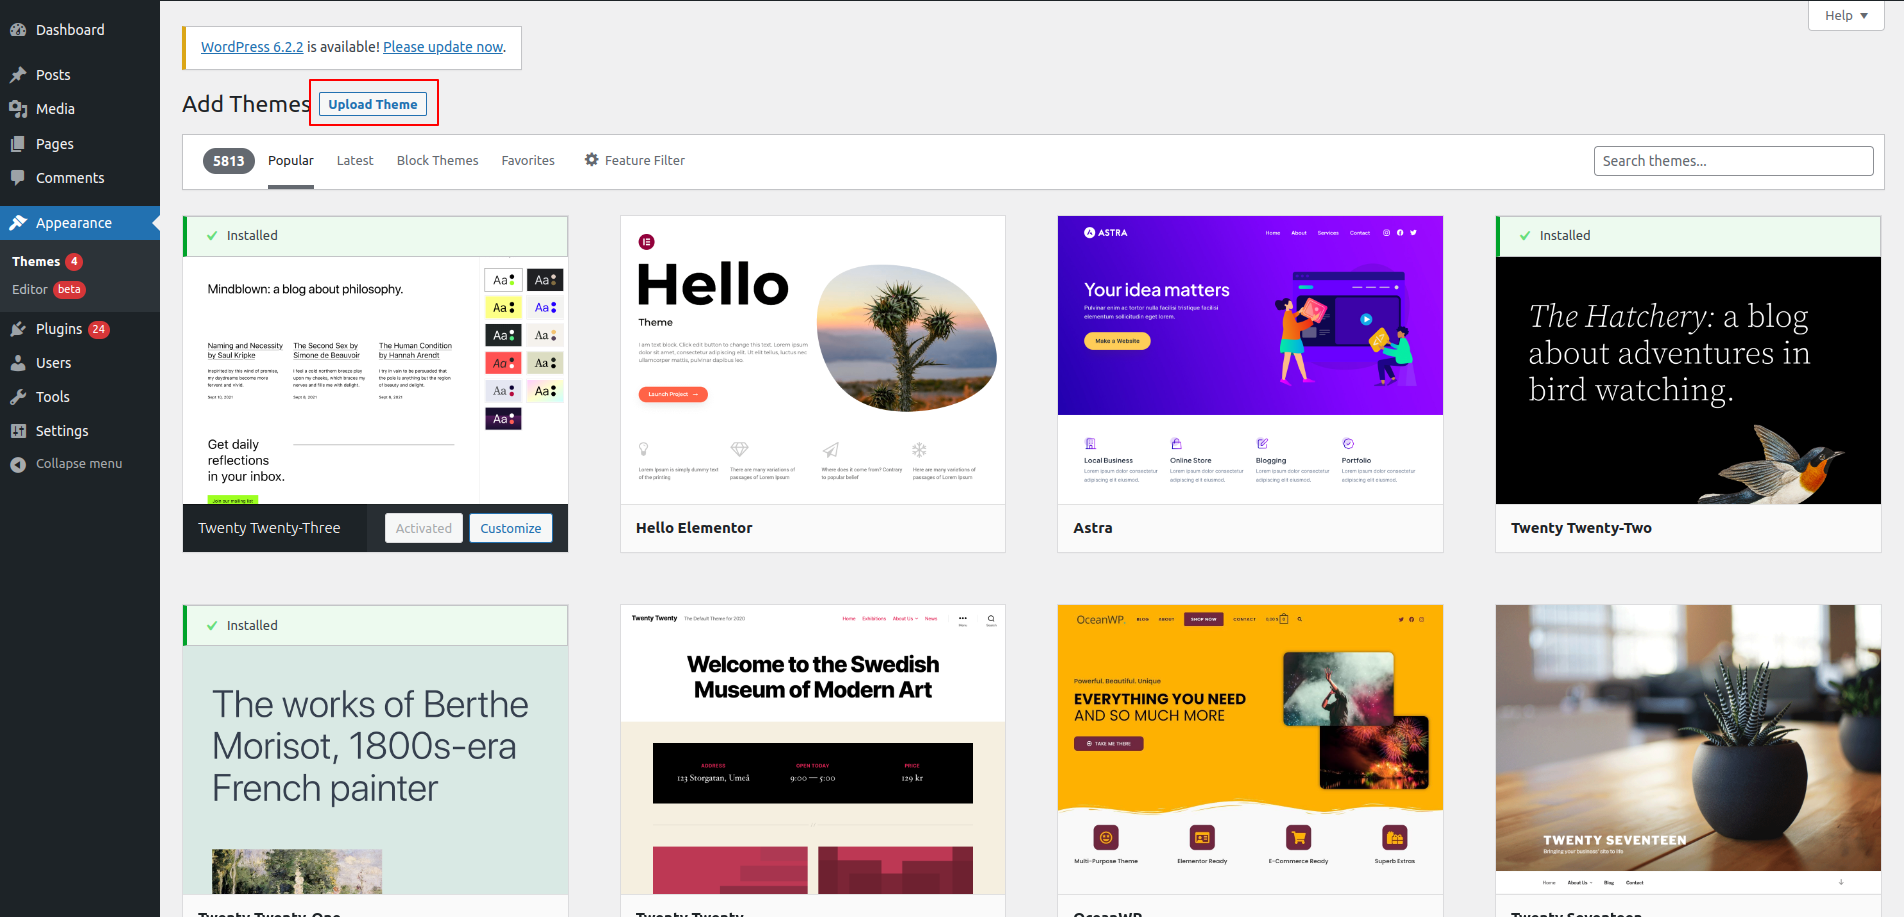Image resolution: width=1904 pixels, height=917 pixels.
Task: Open the Media library icon
Action: [x=20, y=108]
